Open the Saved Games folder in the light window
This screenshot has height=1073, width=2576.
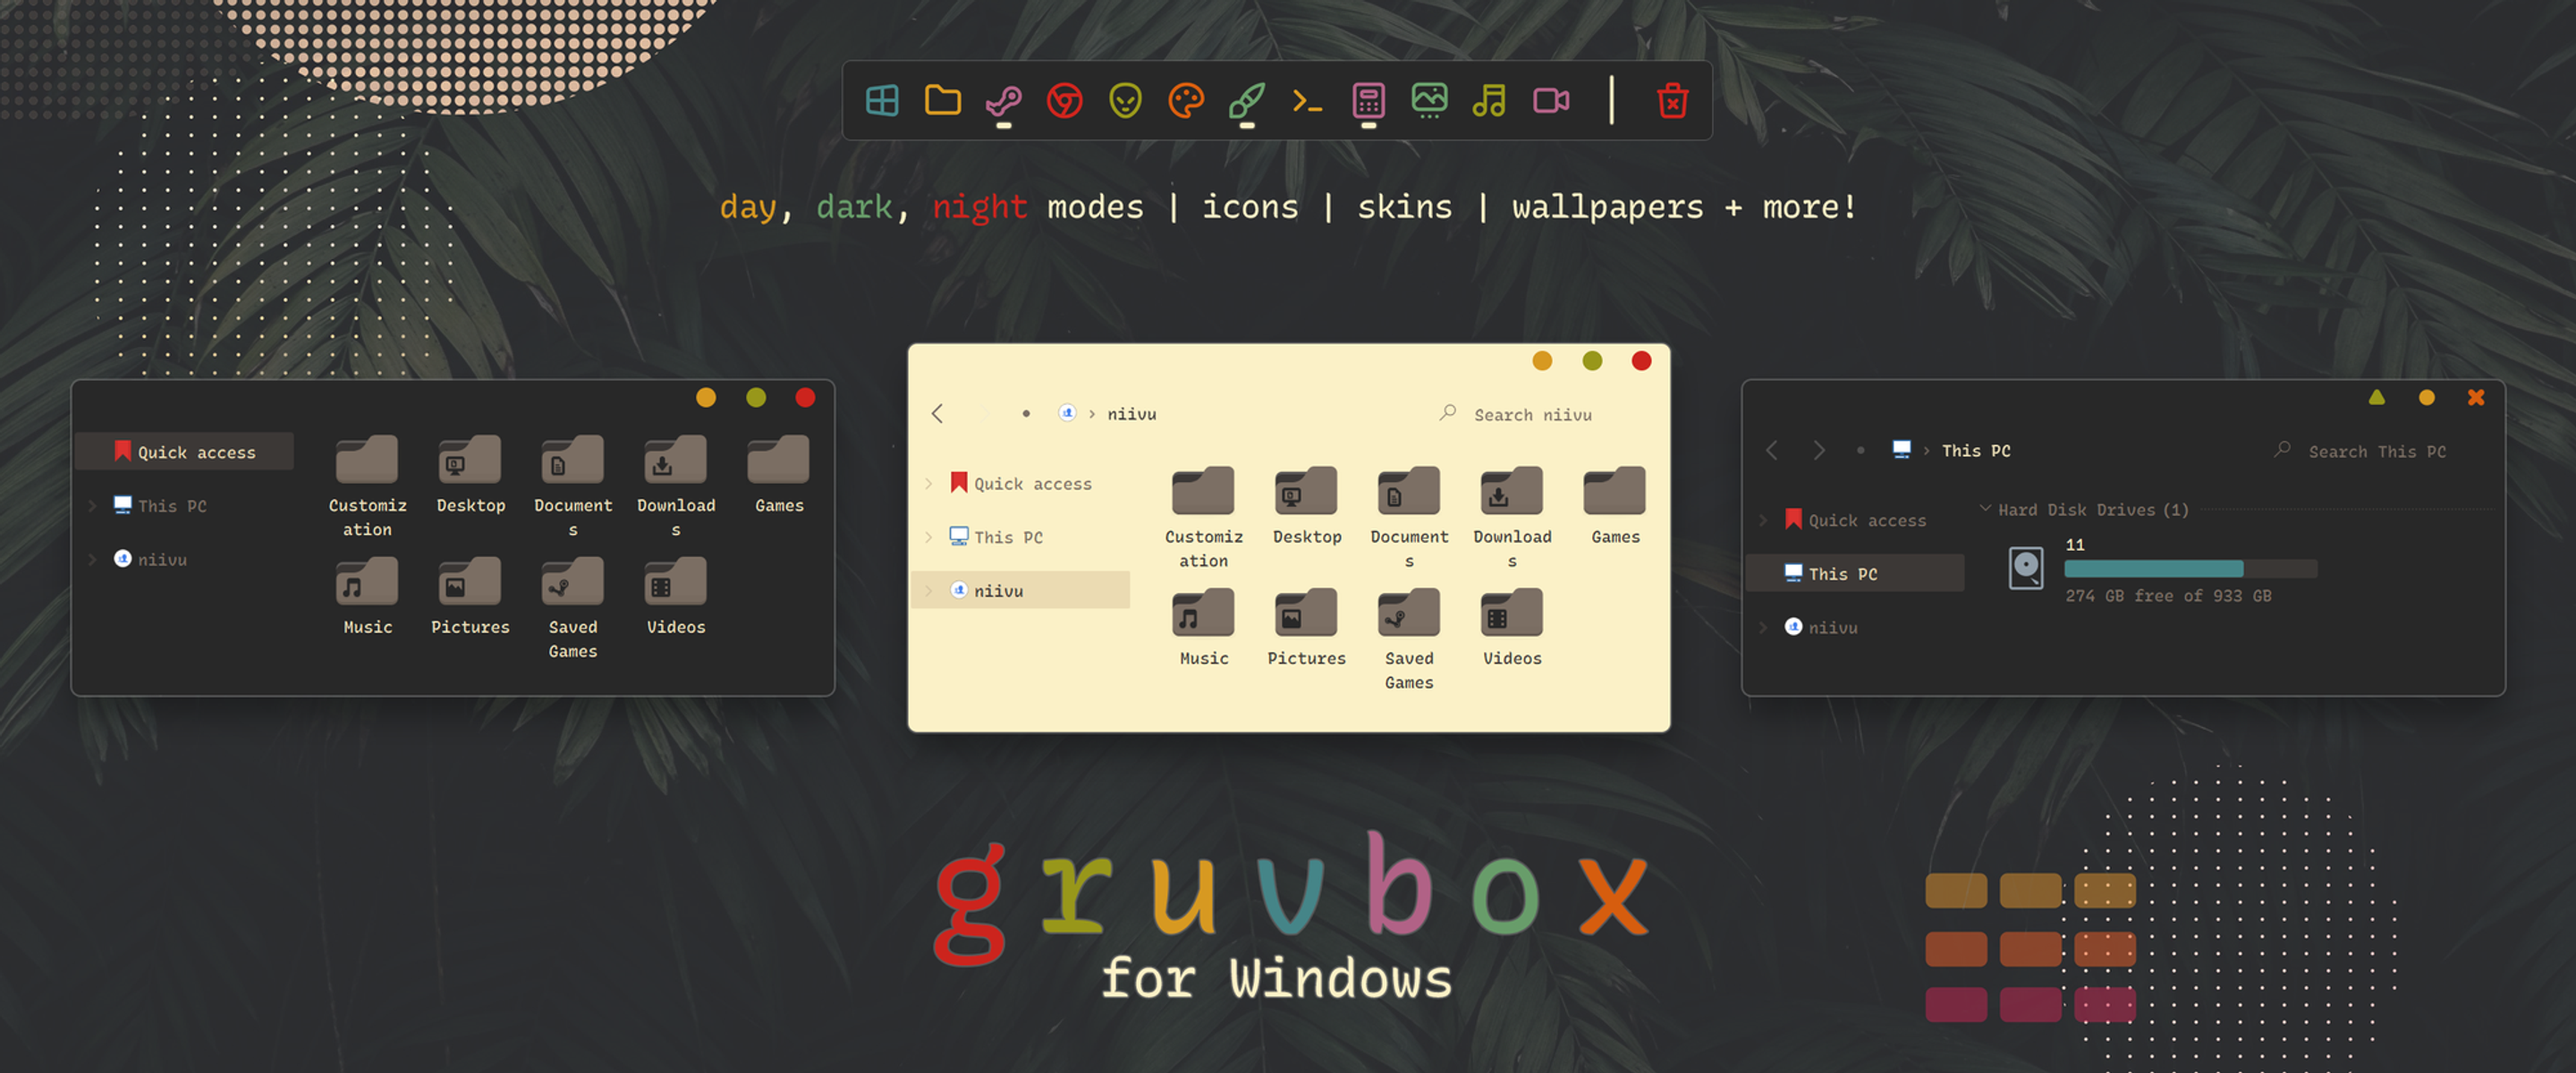pyautogui.click(x=1408, y=637)
